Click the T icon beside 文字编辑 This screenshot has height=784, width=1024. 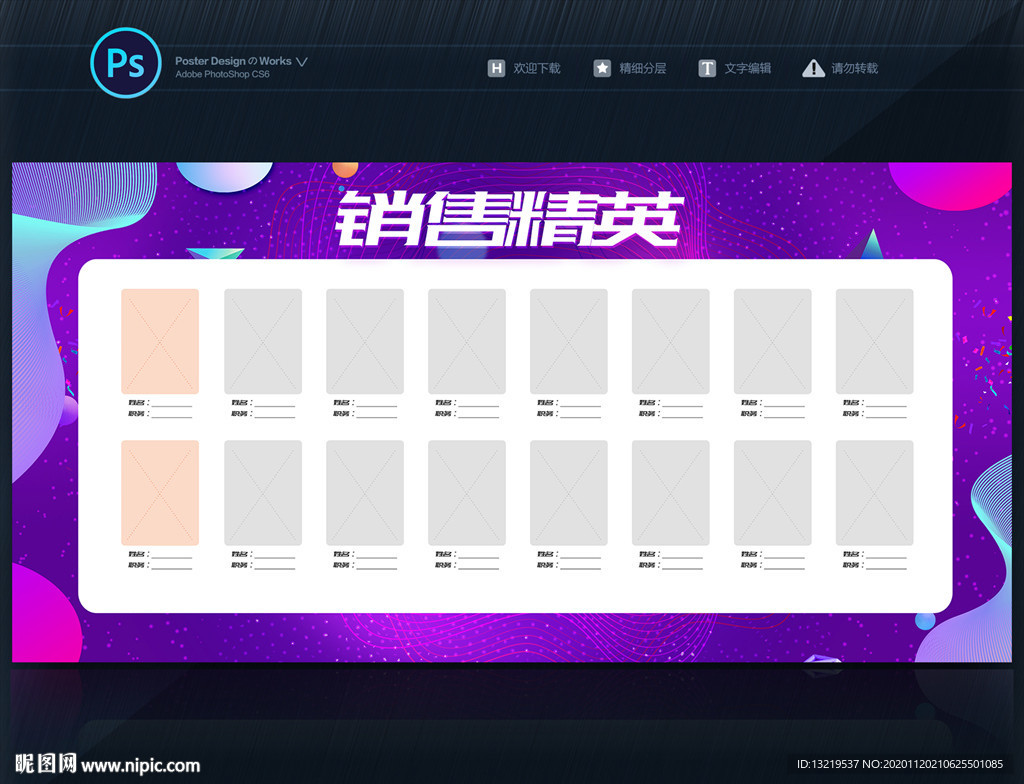coord(707,68)
